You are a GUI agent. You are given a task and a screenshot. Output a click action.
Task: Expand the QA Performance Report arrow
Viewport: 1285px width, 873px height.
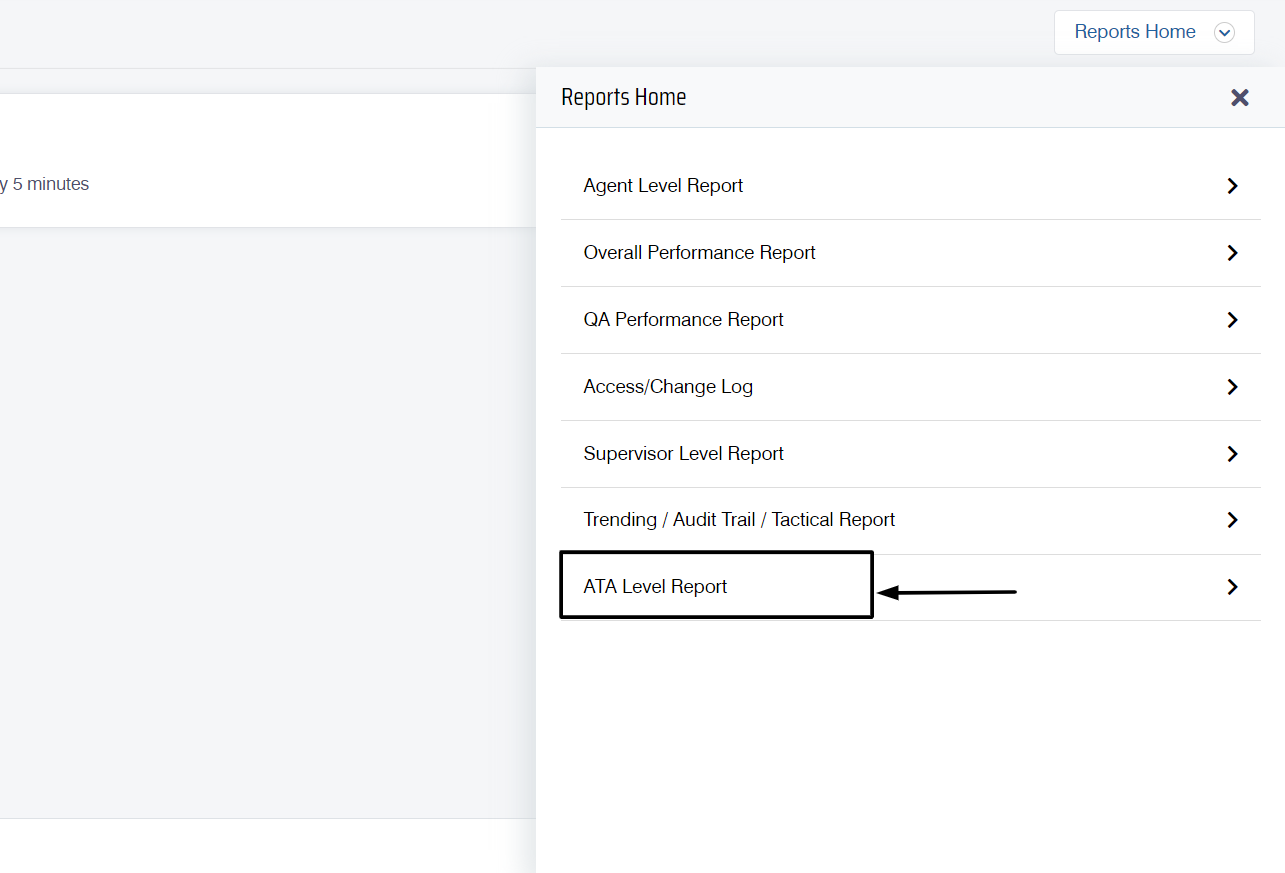click(1232, 320)
